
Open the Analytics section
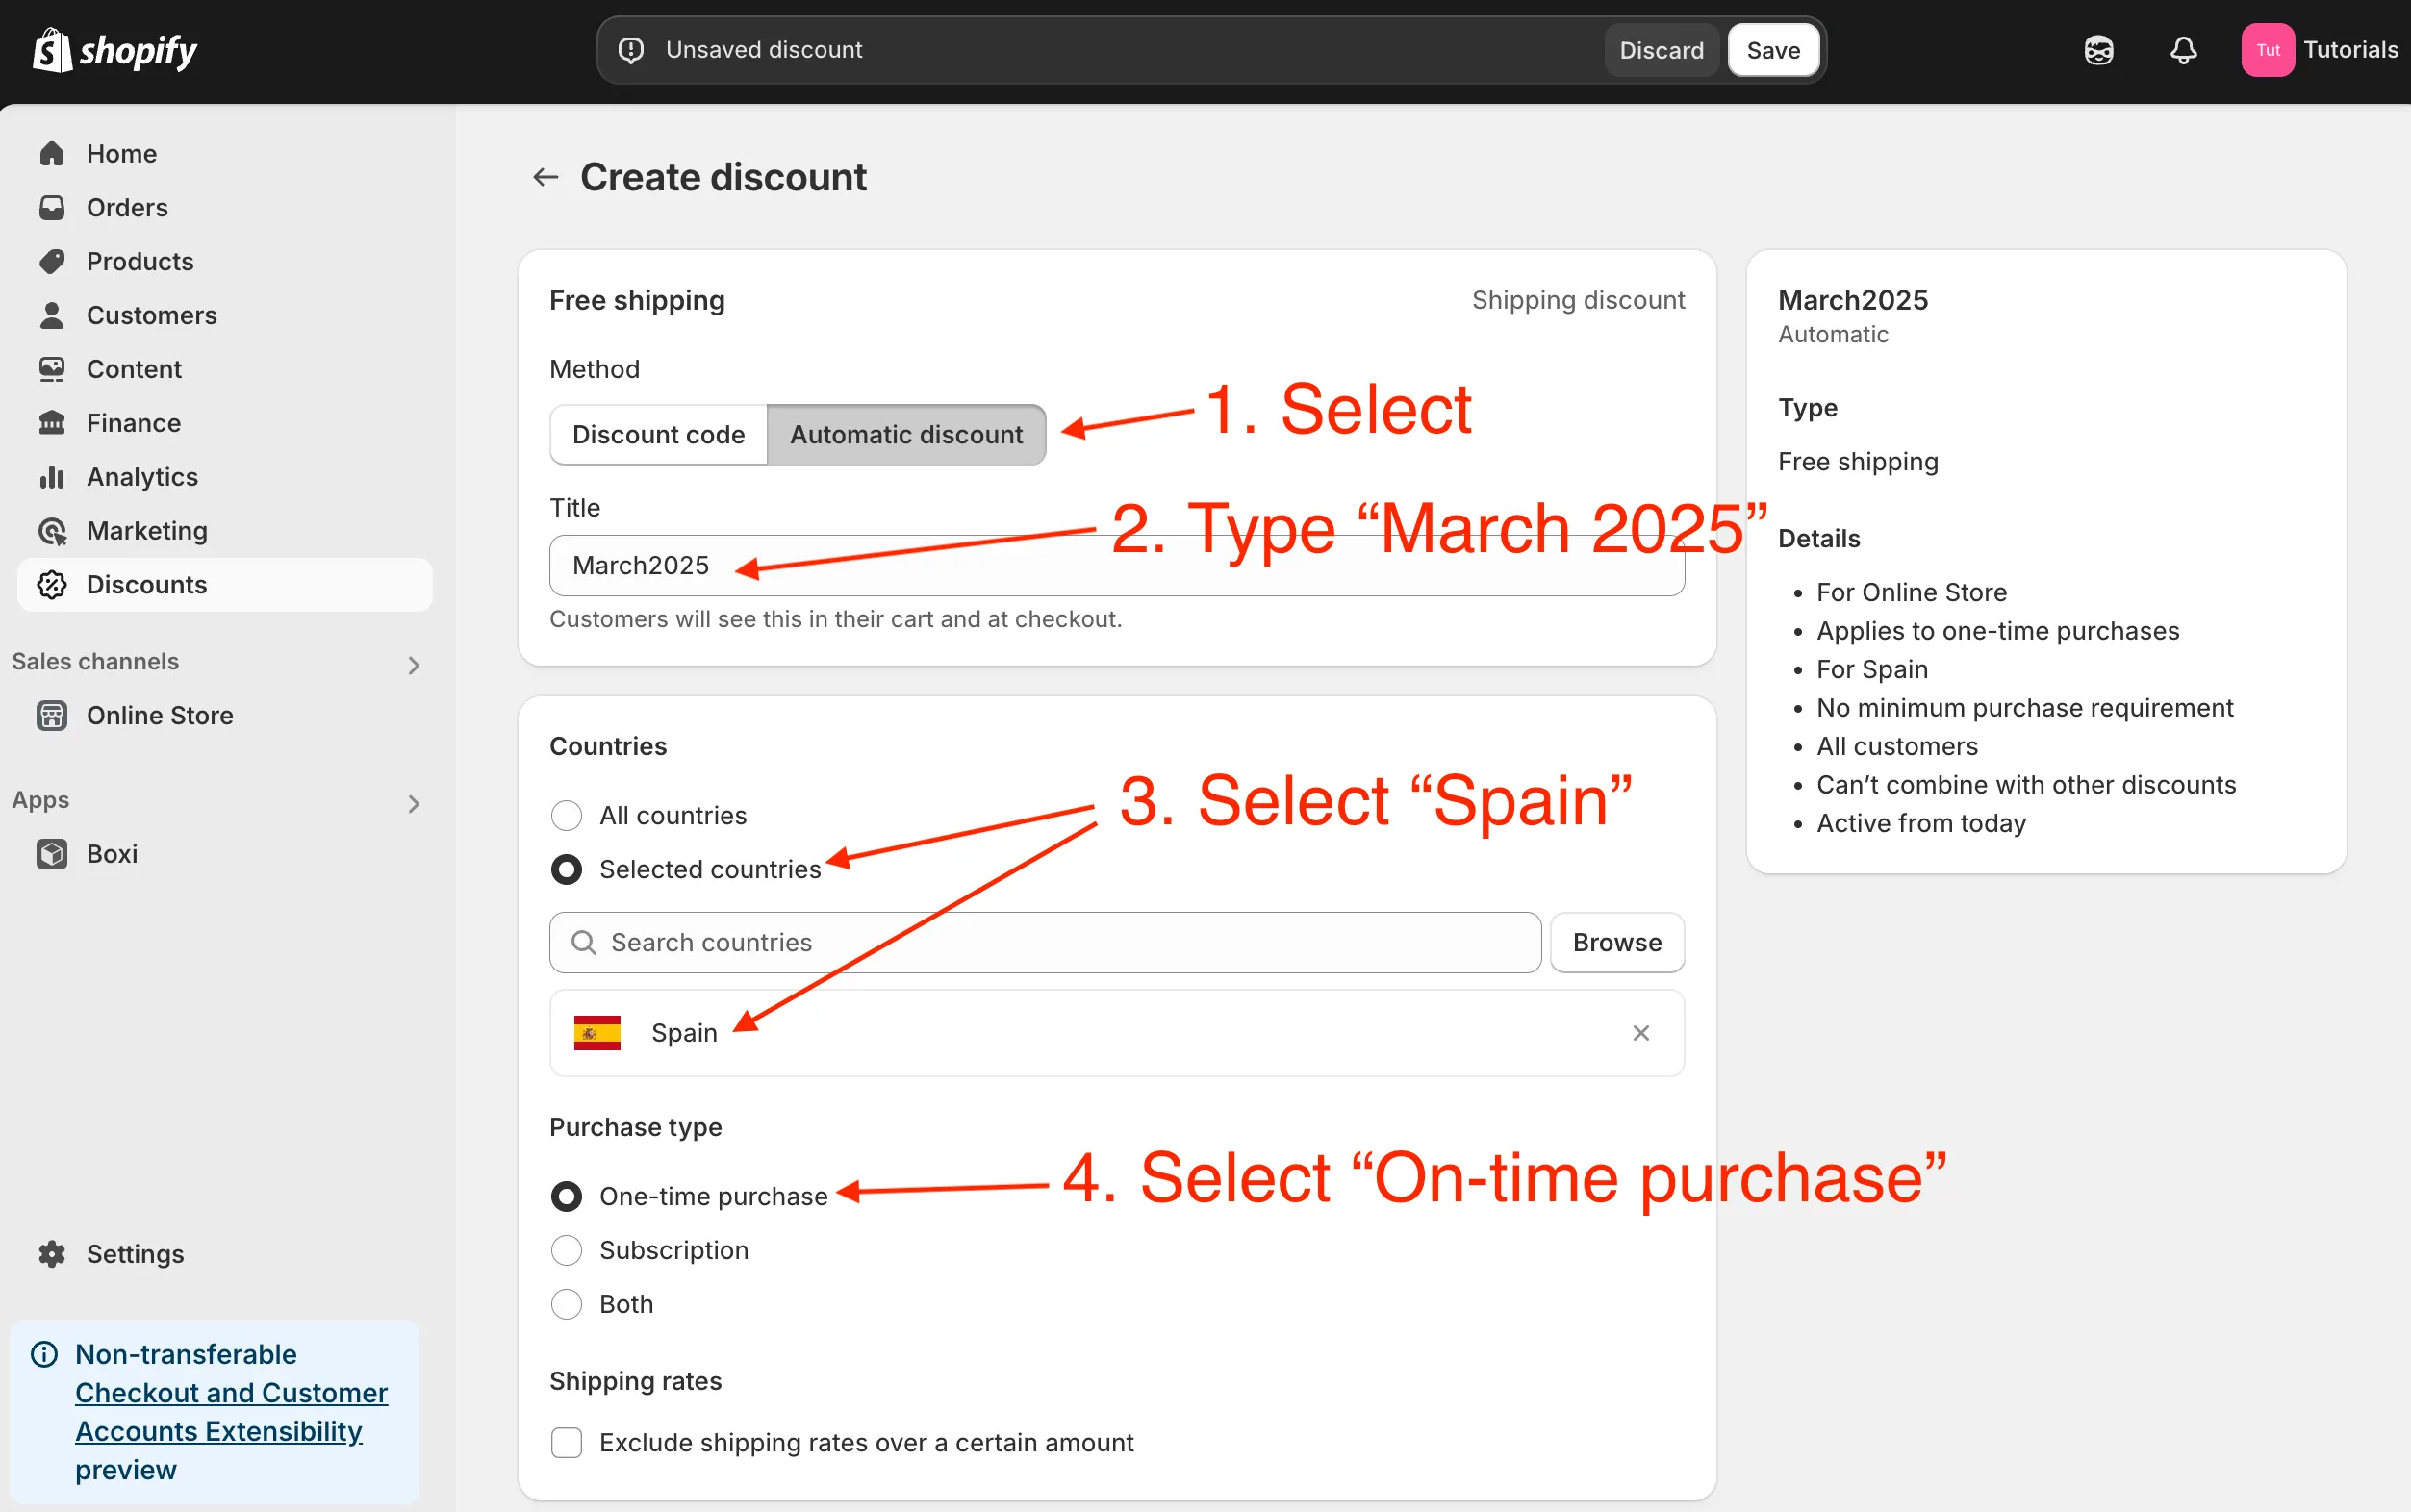[x=141, y=476]
